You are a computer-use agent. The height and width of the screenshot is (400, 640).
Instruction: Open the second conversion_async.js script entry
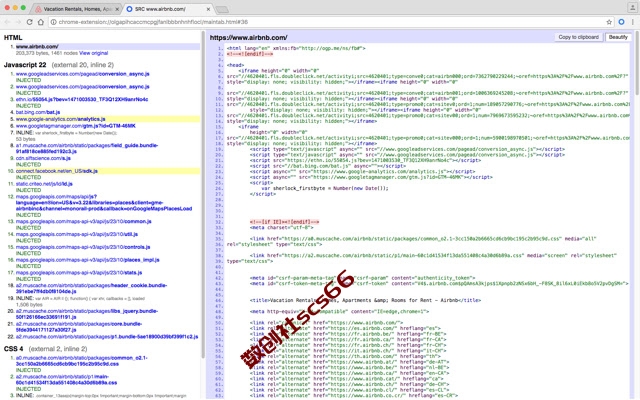[x=82, y=87]
